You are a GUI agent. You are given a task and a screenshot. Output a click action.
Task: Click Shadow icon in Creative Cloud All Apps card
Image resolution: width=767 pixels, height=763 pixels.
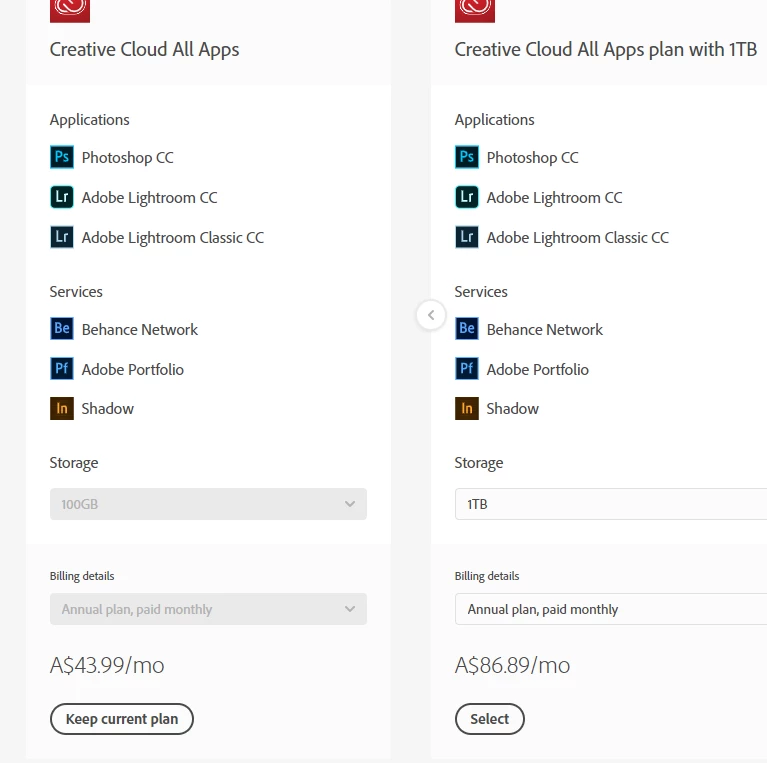coord(62,408)
